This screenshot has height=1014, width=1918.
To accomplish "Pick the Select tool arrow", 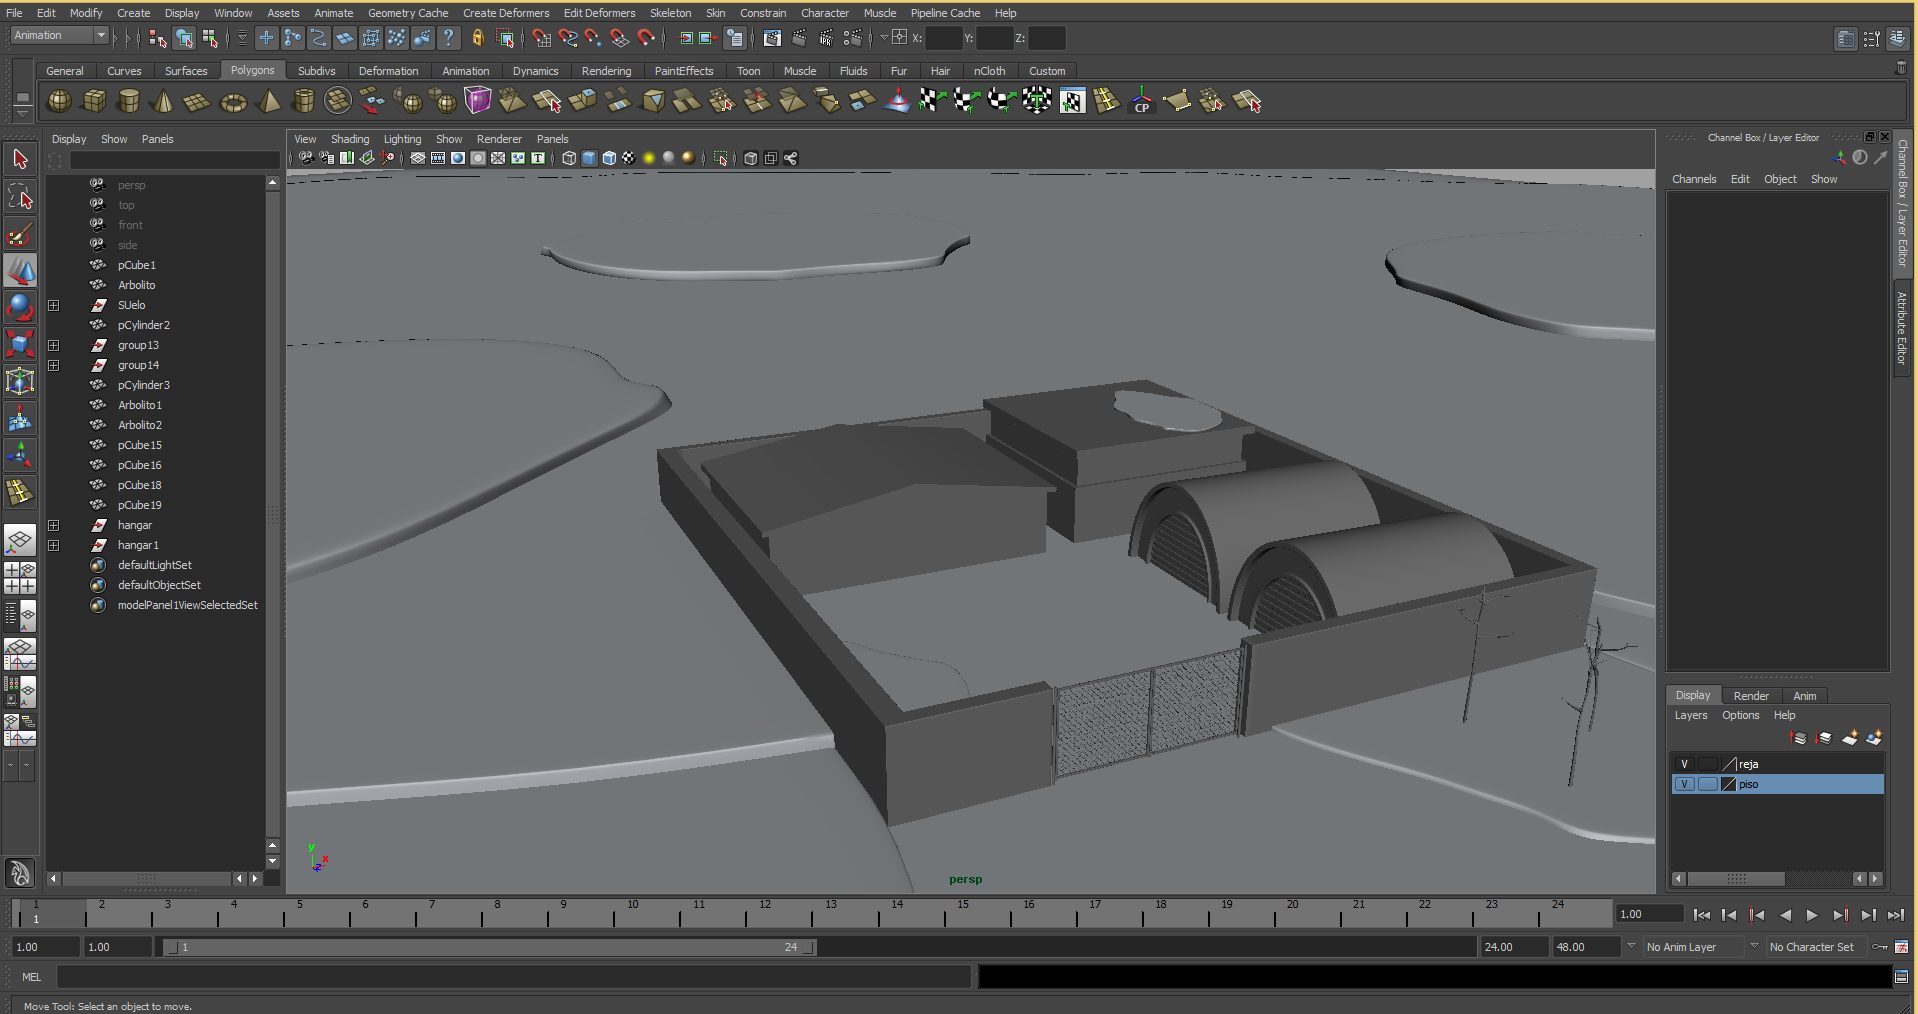I will 20,159.
